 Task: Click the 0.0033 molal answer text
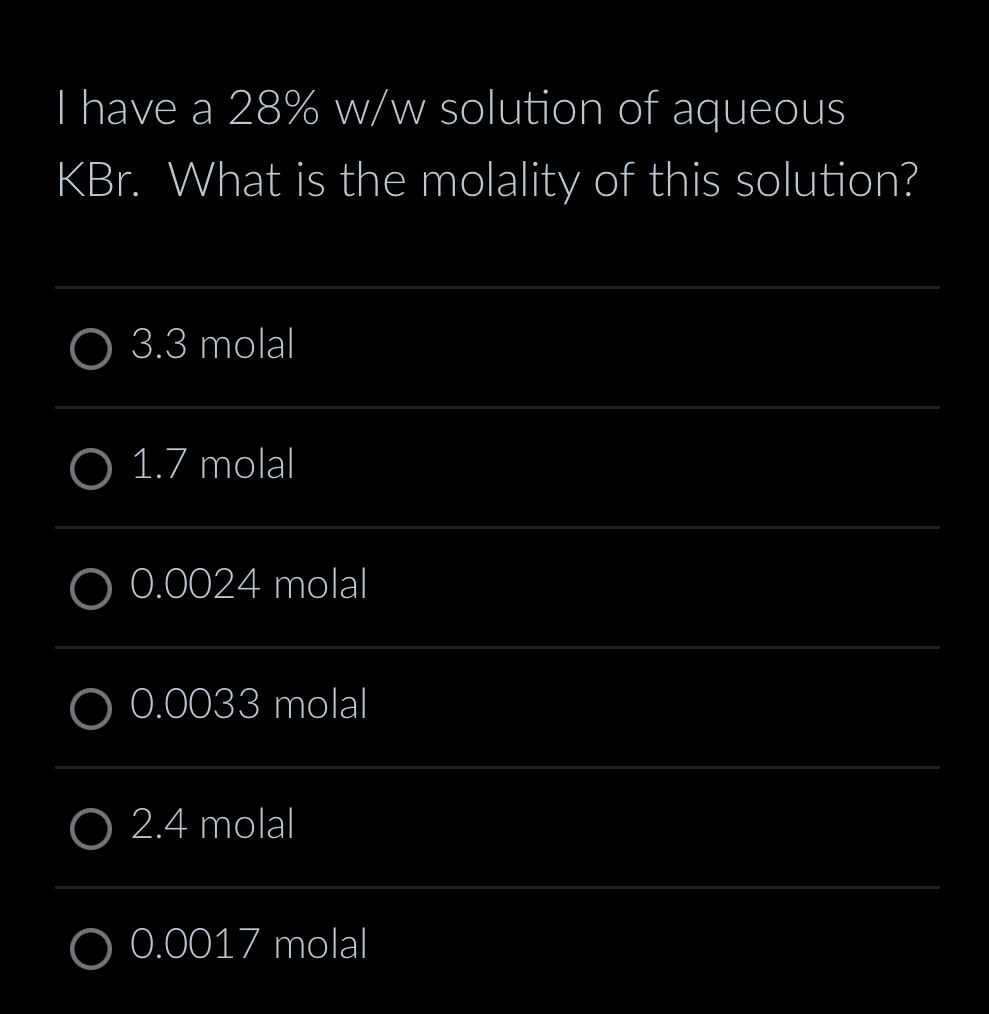tap(248, 705)
